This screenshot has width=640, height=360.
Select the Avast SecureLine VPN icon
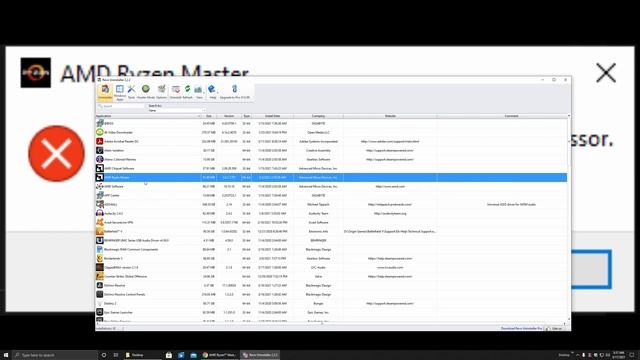pos(100,222)
